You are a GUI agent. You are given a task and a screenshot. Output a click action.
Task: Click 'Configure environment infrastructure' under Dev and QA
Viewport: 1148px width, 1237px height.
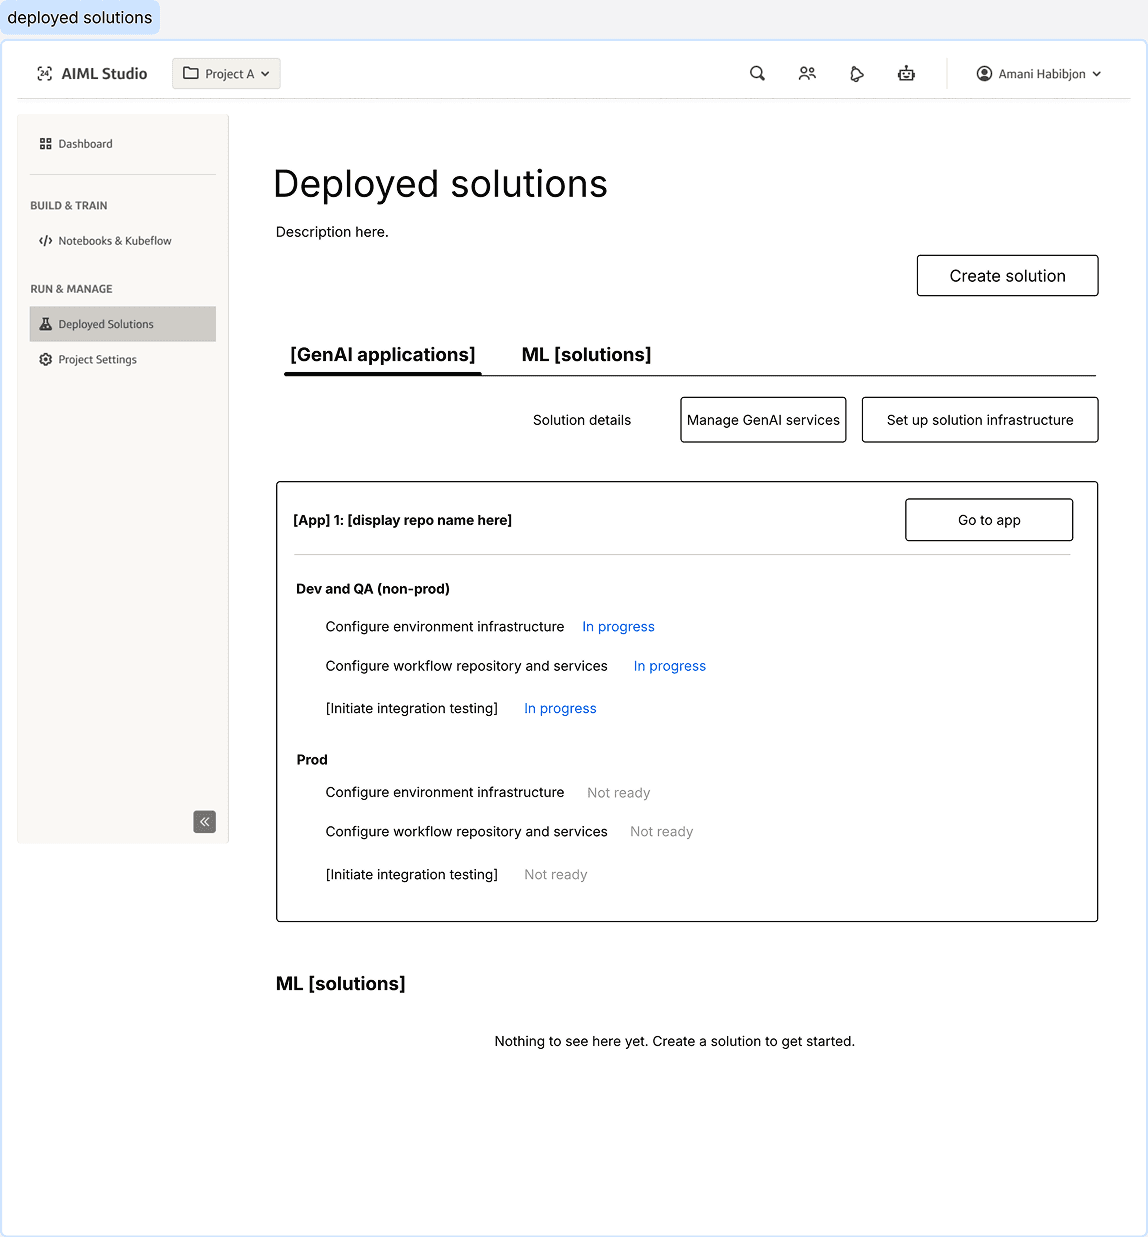click(x=445, y=627)
